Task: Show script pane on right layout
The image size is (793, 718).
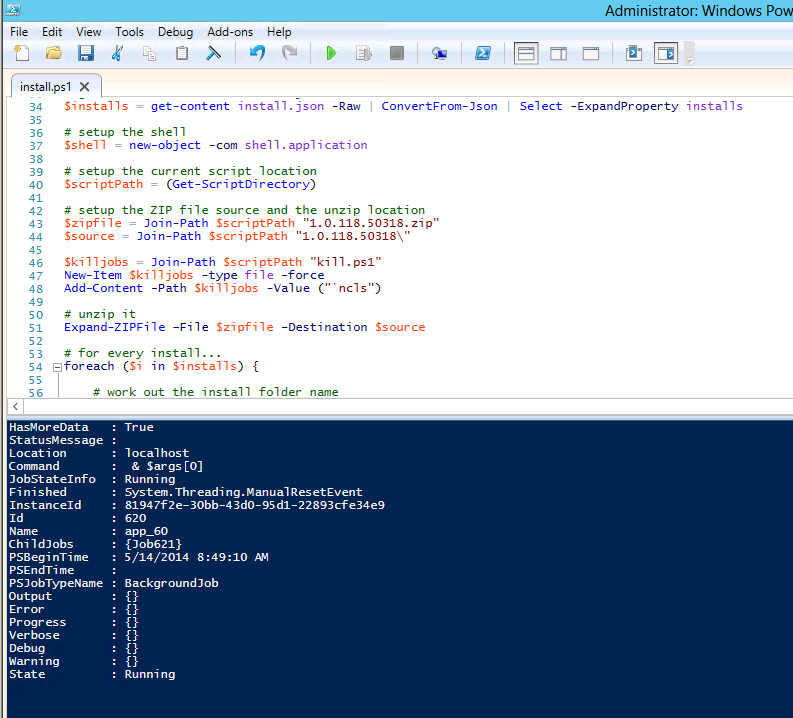Action: (x=558, y=54)
